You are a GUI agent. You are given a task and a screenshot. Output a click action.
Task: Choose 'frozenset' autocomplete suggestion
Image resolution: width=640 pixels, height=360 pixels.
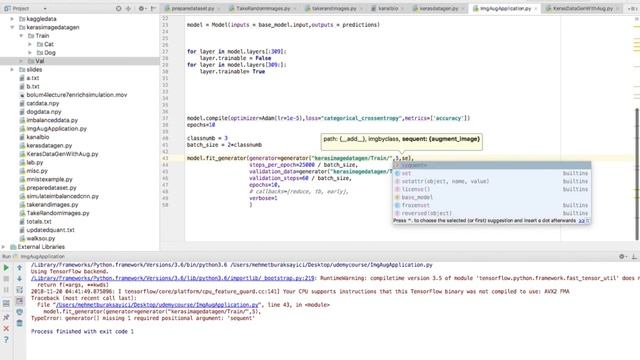[x=492, y=205]
